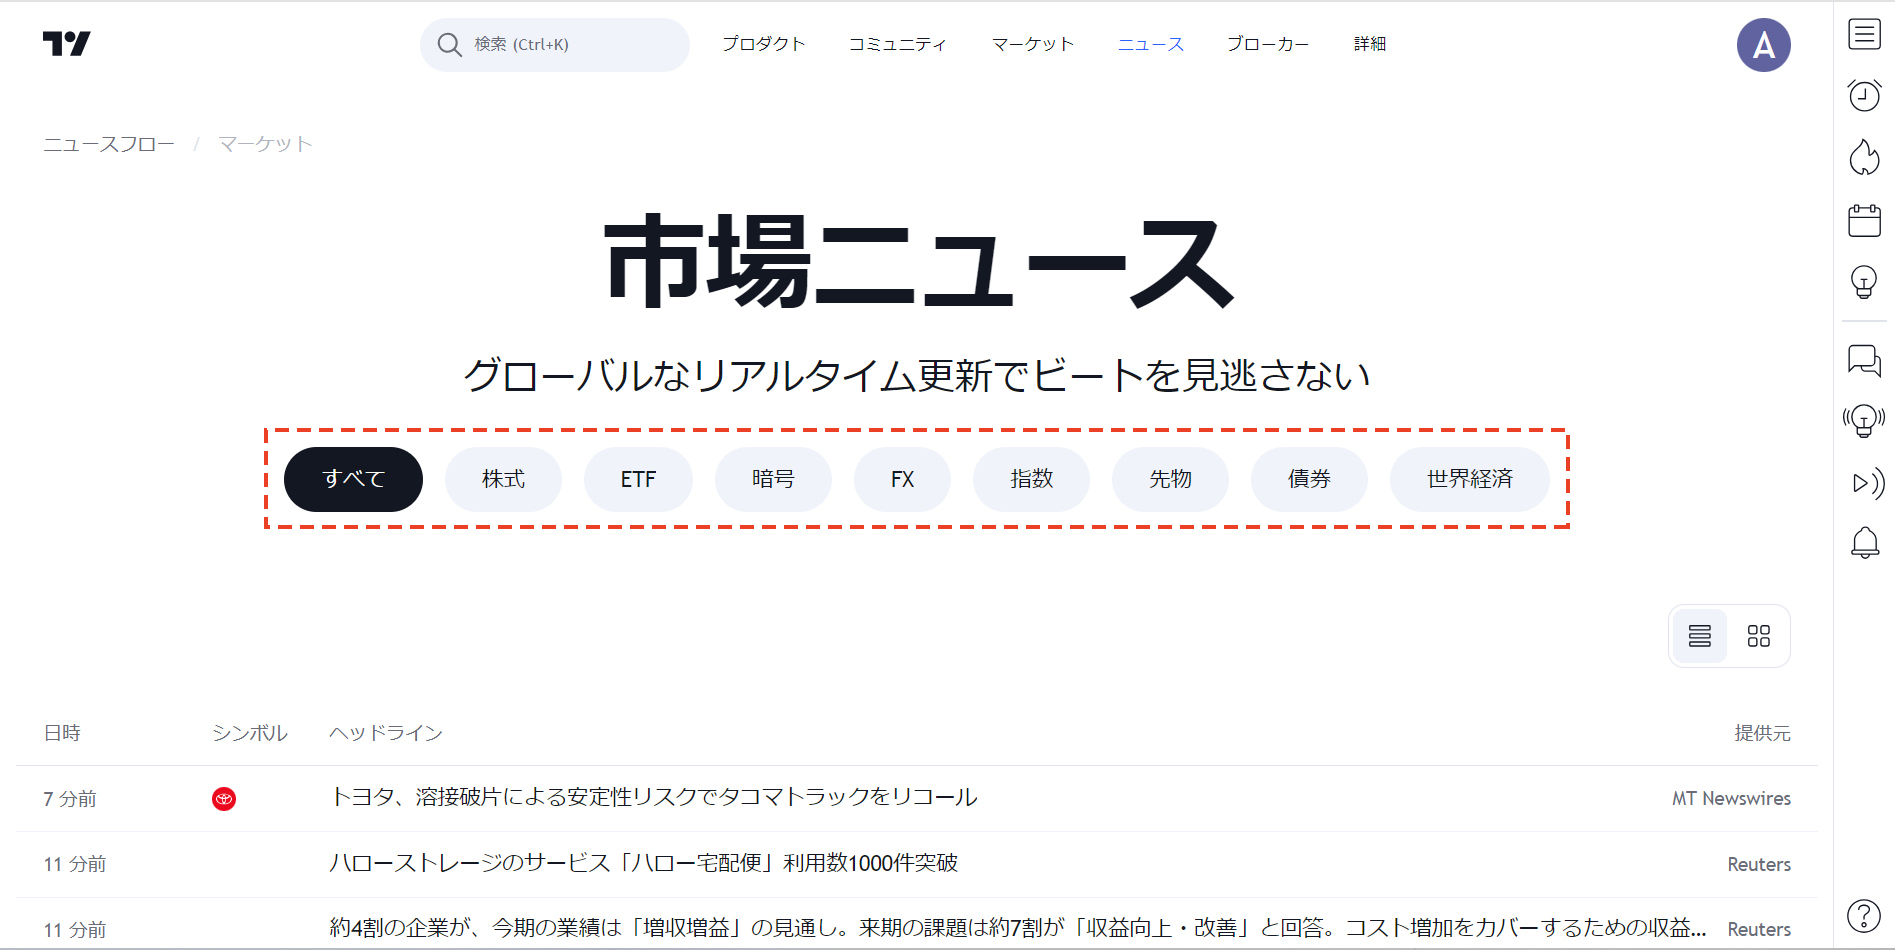This screenshot has width=1895, height=950.
Task: Open the help question mark icon
Action: [1864, 916]
